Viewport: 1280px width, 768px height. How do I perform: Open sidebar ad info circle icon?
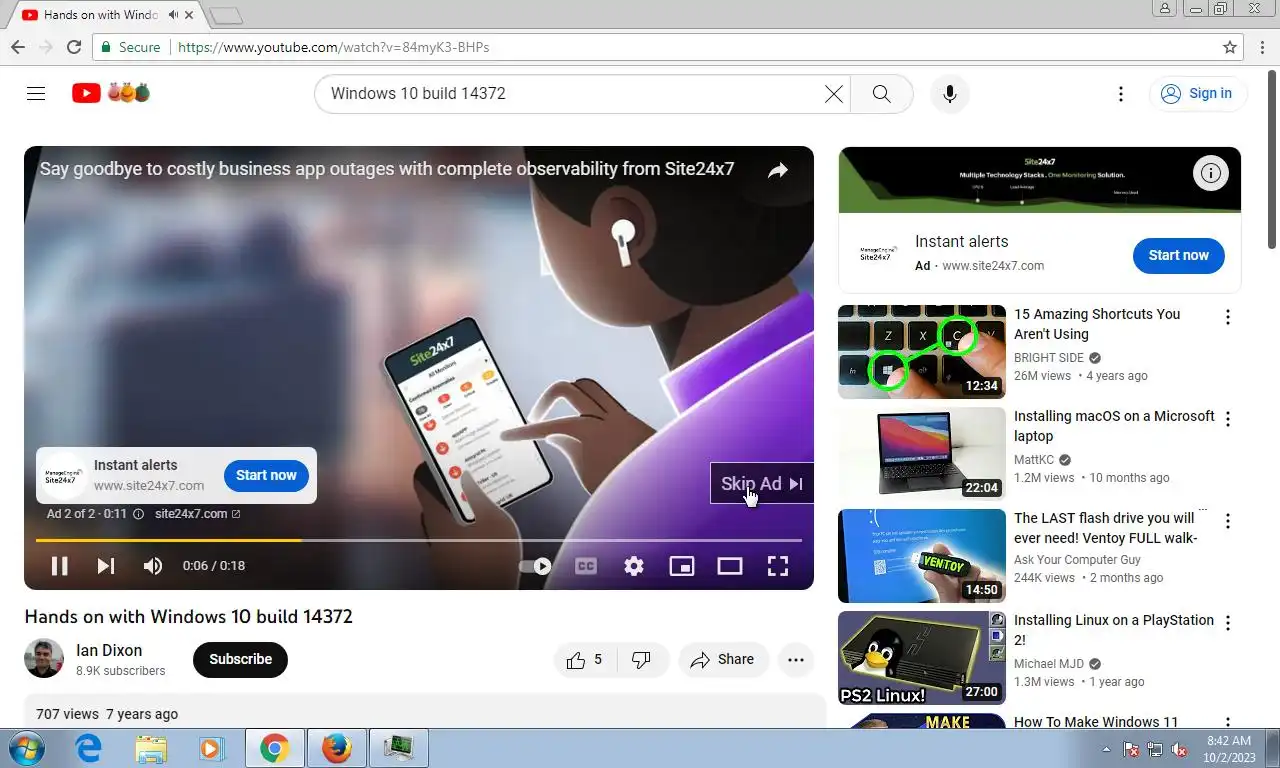(x=1210, y=173)
